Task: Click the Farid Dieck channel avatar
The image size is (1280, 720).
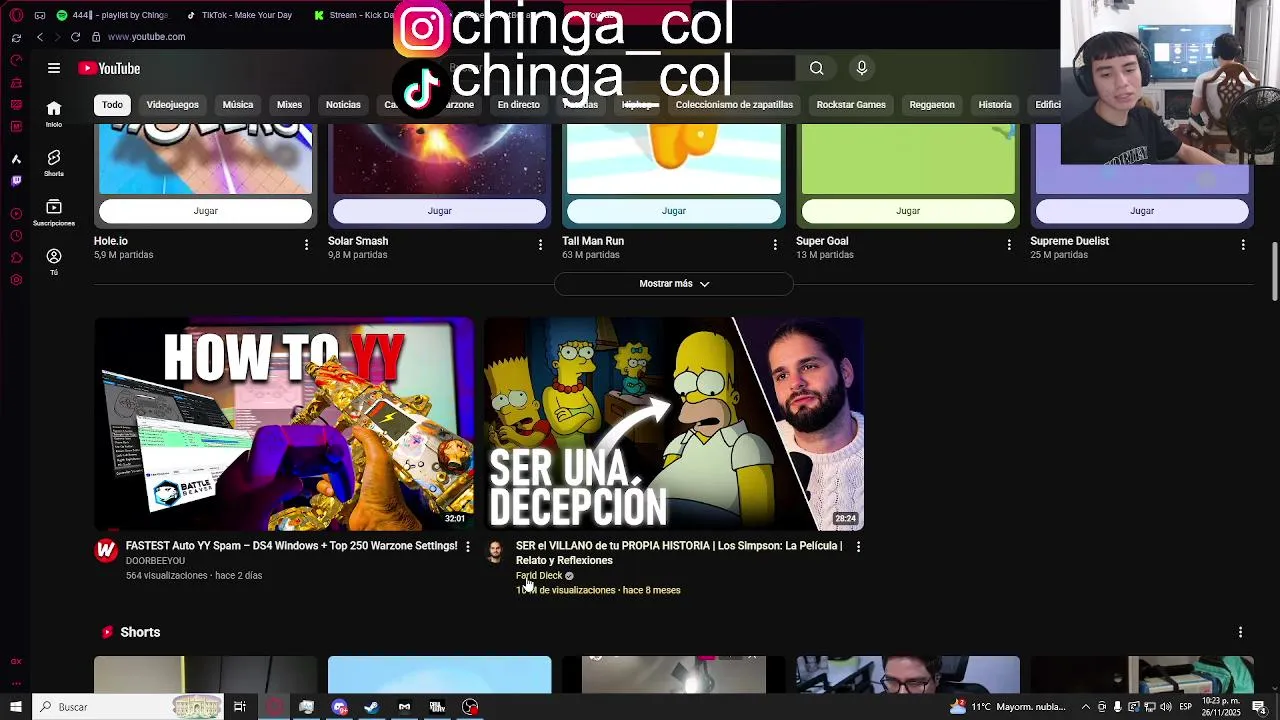Action: coord(496,551)
